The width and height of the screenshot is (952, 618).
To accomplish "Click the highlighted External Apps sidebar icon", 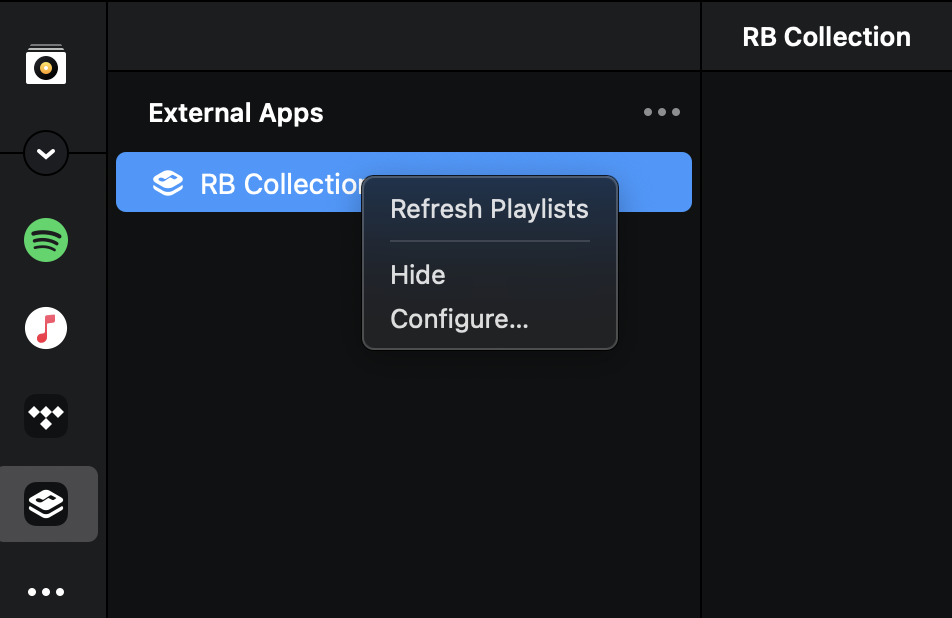I will 47,503.
